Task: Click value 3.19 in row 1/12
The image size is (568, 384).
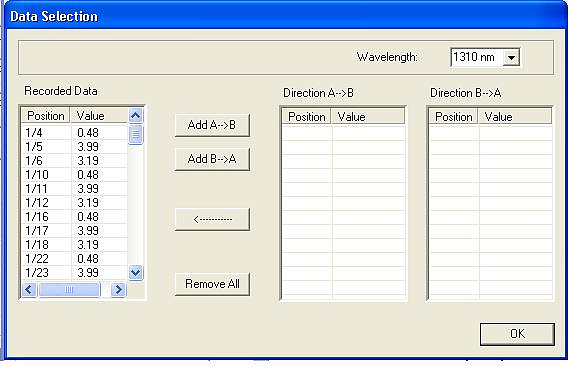Action: (88, 203)
